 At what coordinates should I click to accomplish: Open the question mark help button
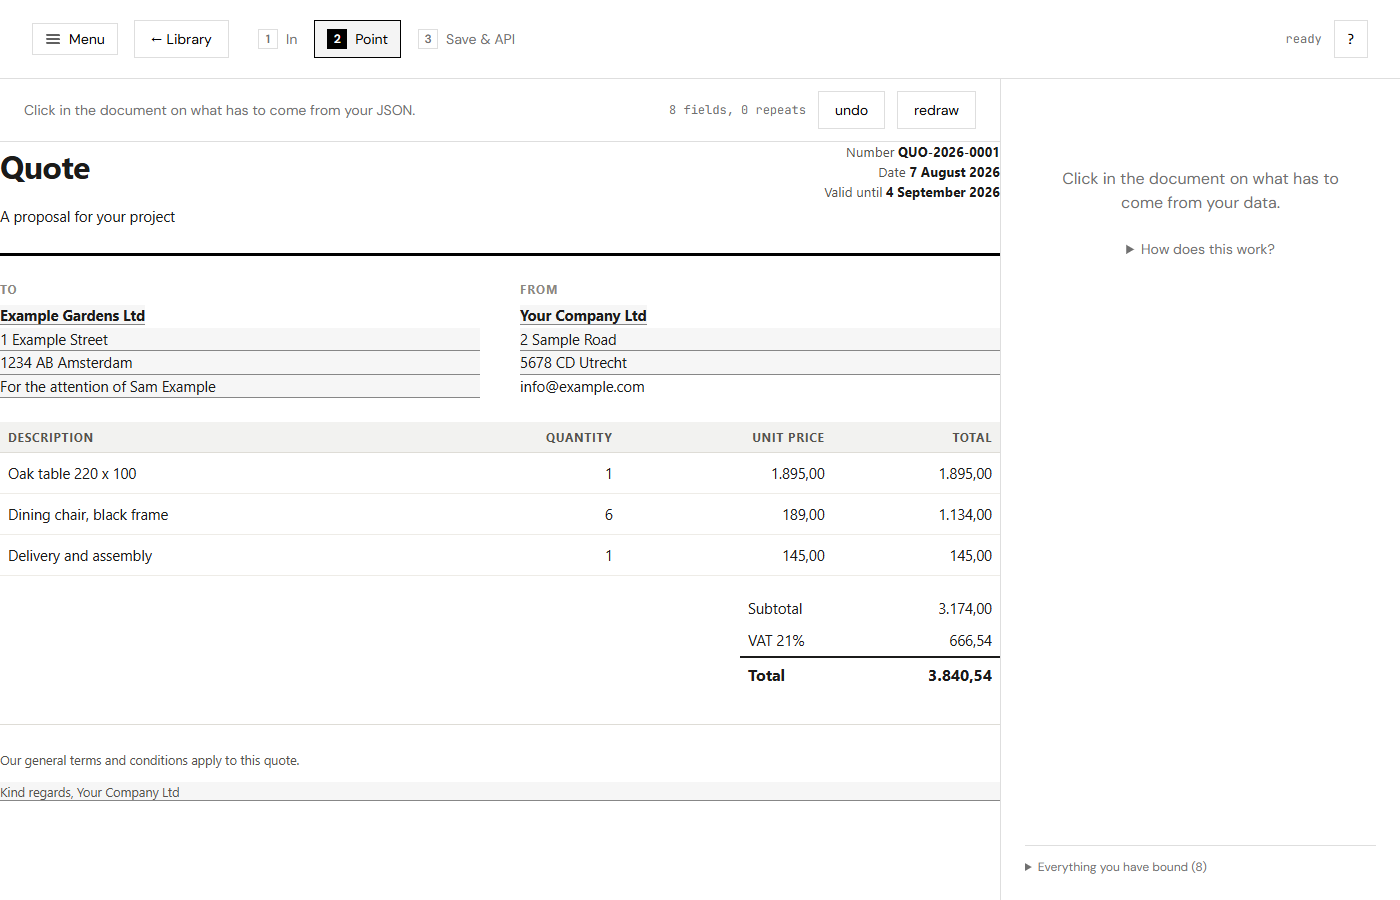pos(1350,39)
